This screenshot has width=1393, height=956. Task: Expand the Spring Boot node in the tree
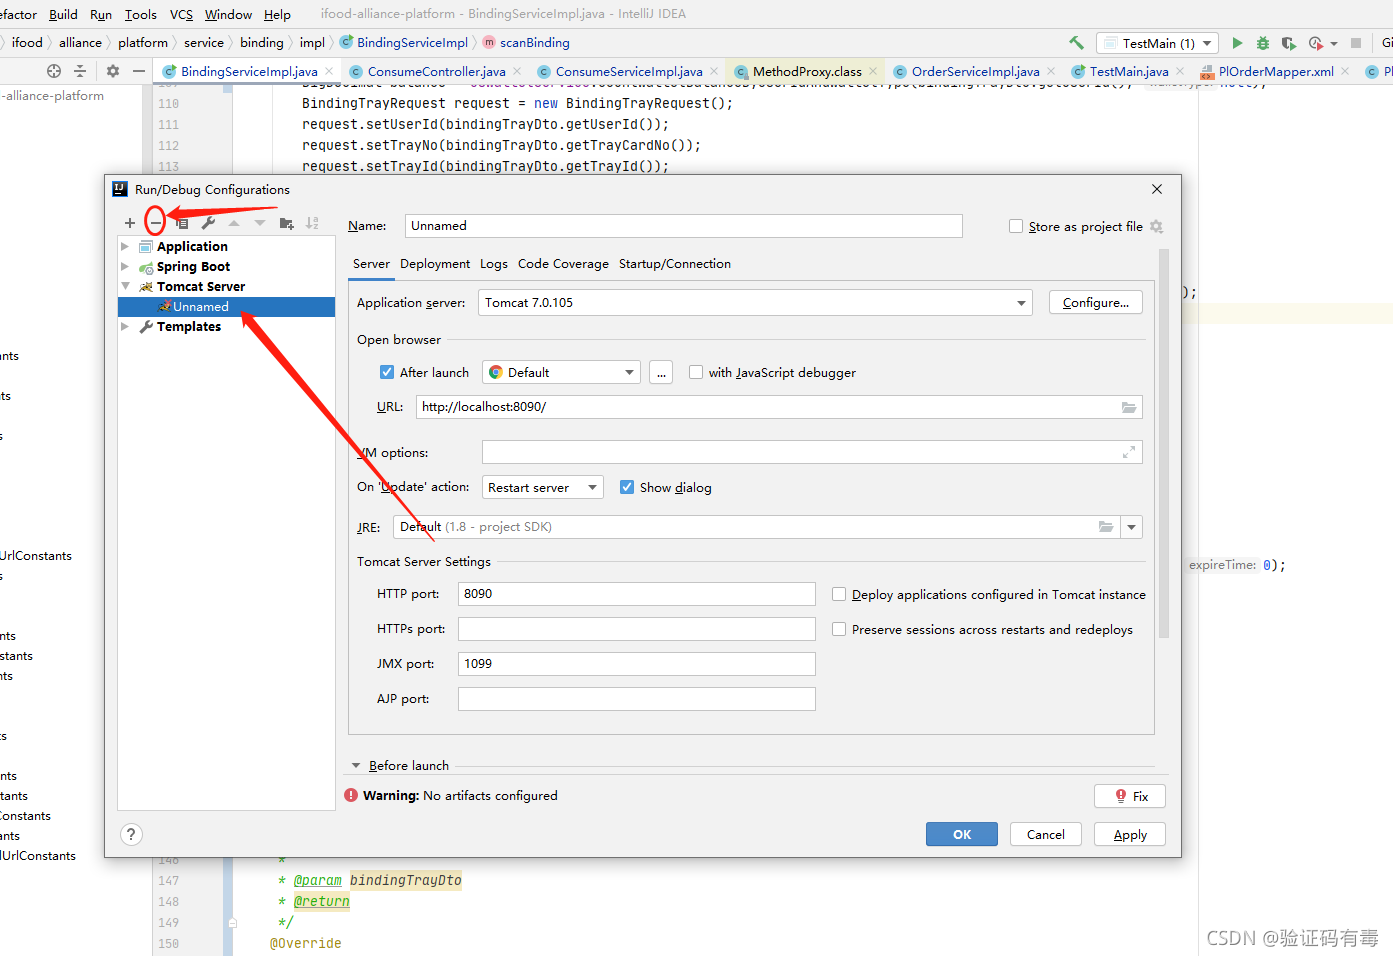pos(125,266)
